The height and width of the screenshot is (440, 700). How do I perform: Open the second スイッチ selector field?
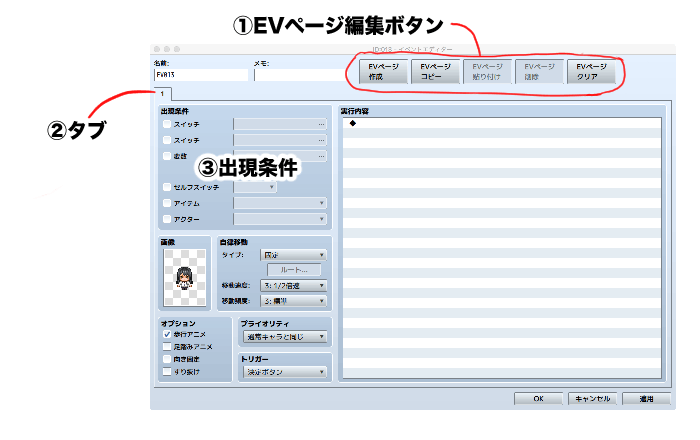(280, 140)
